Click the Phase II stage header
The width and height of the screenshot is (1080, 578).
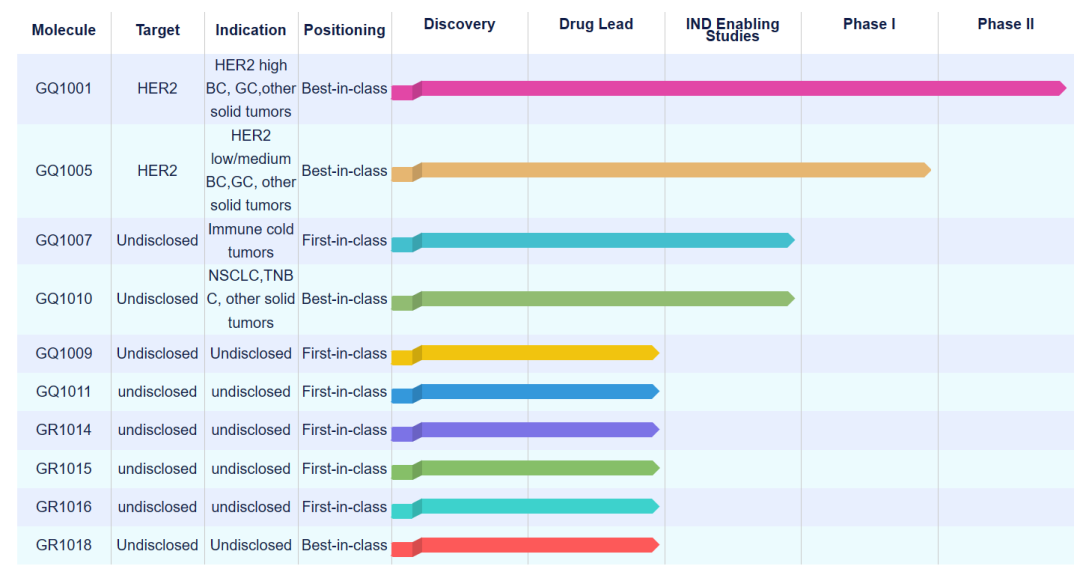click(1005, 24)
